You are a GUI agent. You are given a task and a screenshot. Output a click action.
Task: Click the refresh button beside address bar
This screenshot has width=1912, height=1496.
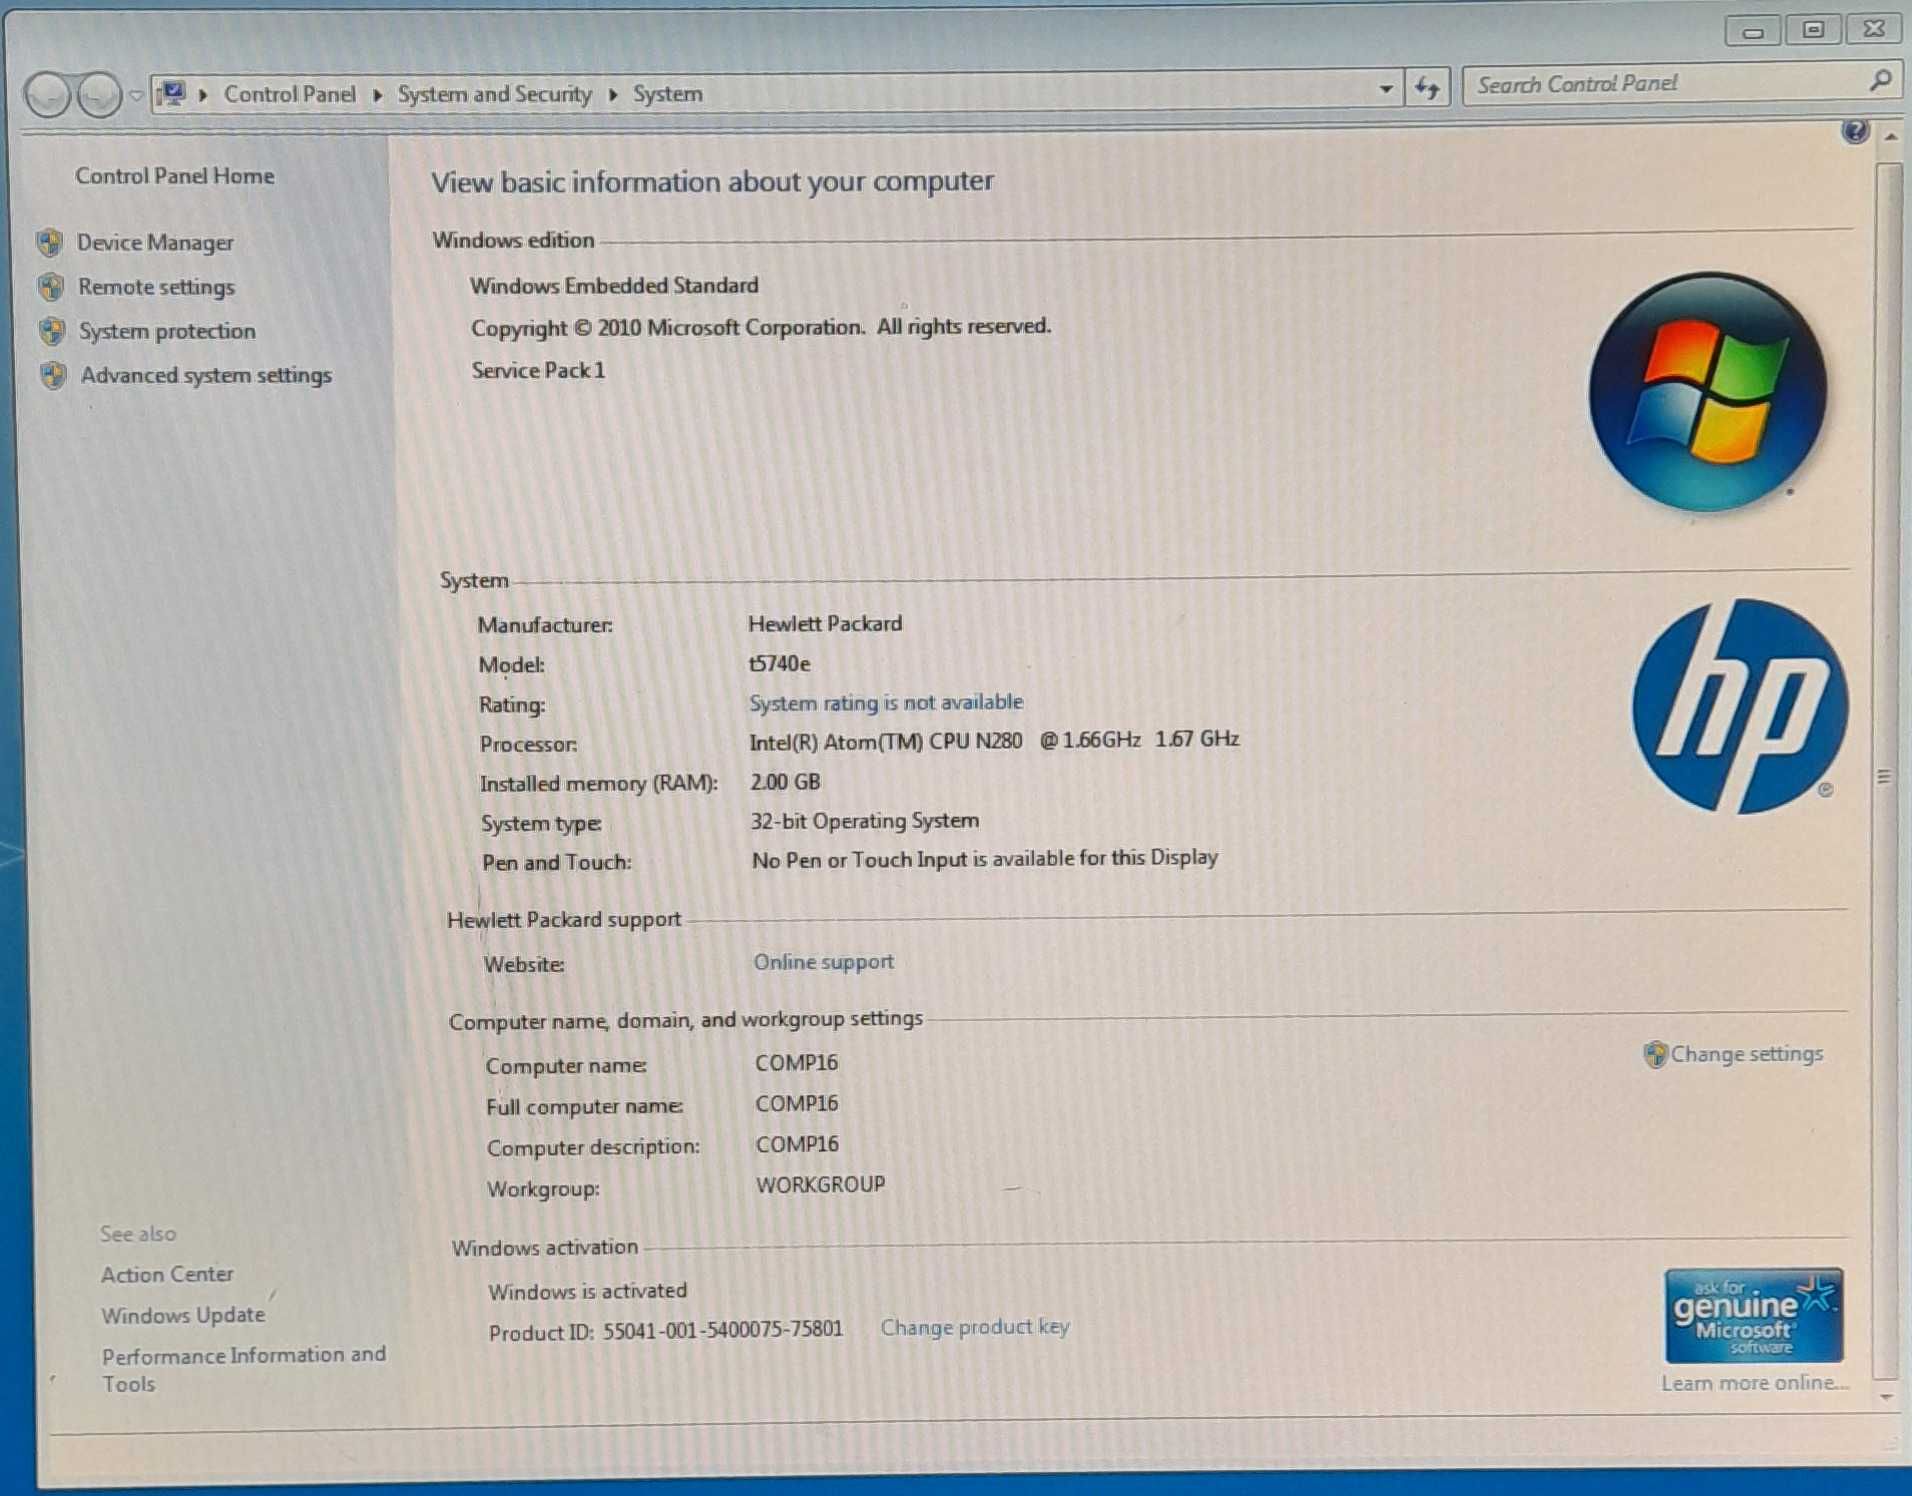tap(1427, 89)
